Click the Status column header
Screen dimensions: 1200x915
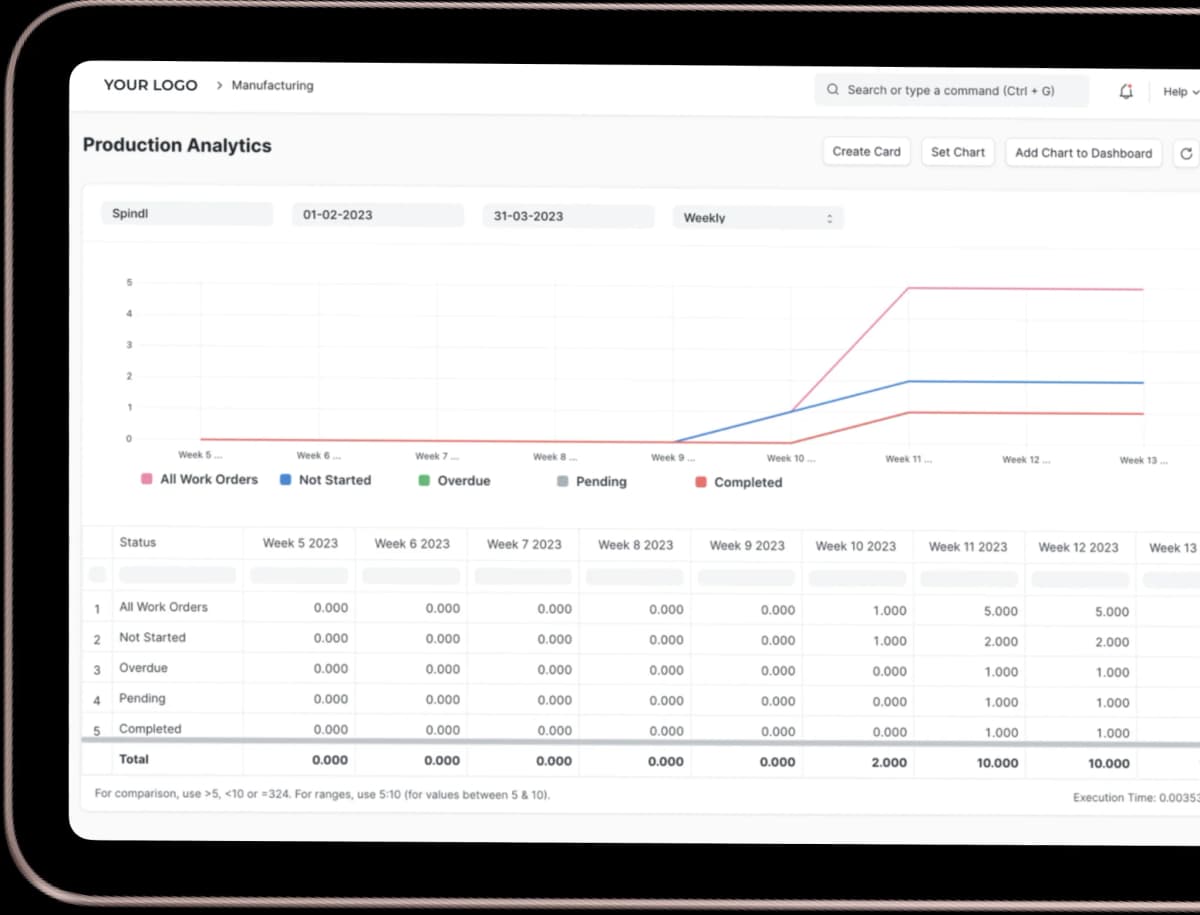coord(138,542)
